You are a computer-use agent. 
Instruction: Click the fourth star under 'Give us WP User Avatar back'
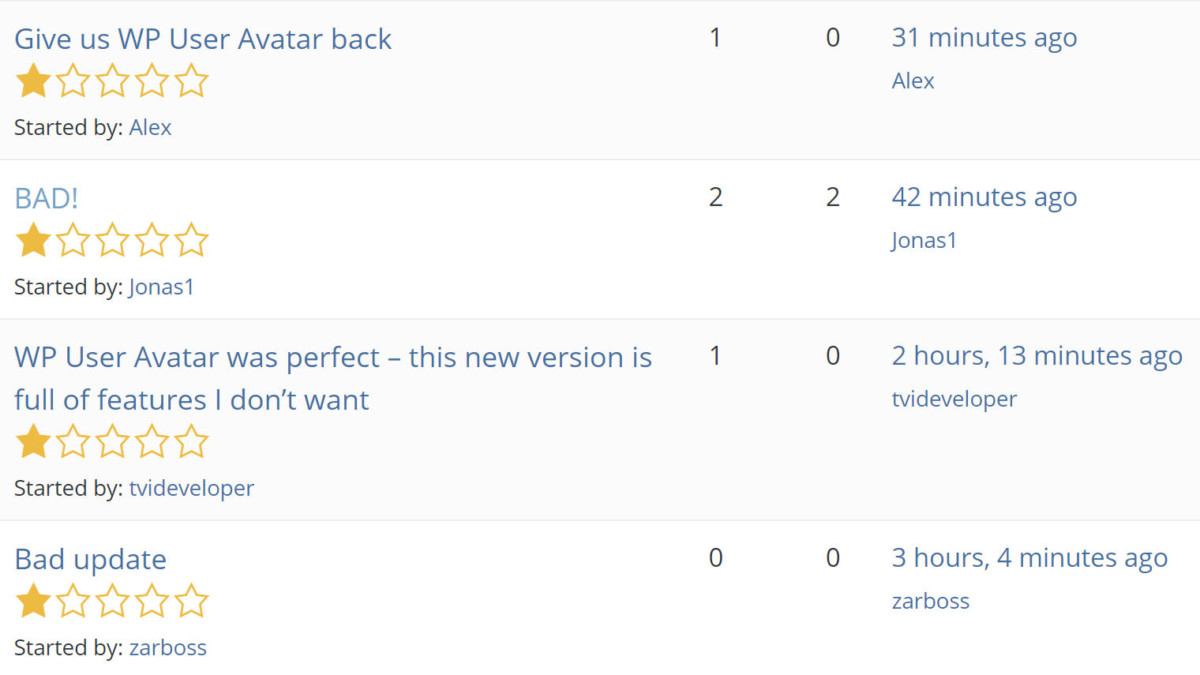pos(151,81)
